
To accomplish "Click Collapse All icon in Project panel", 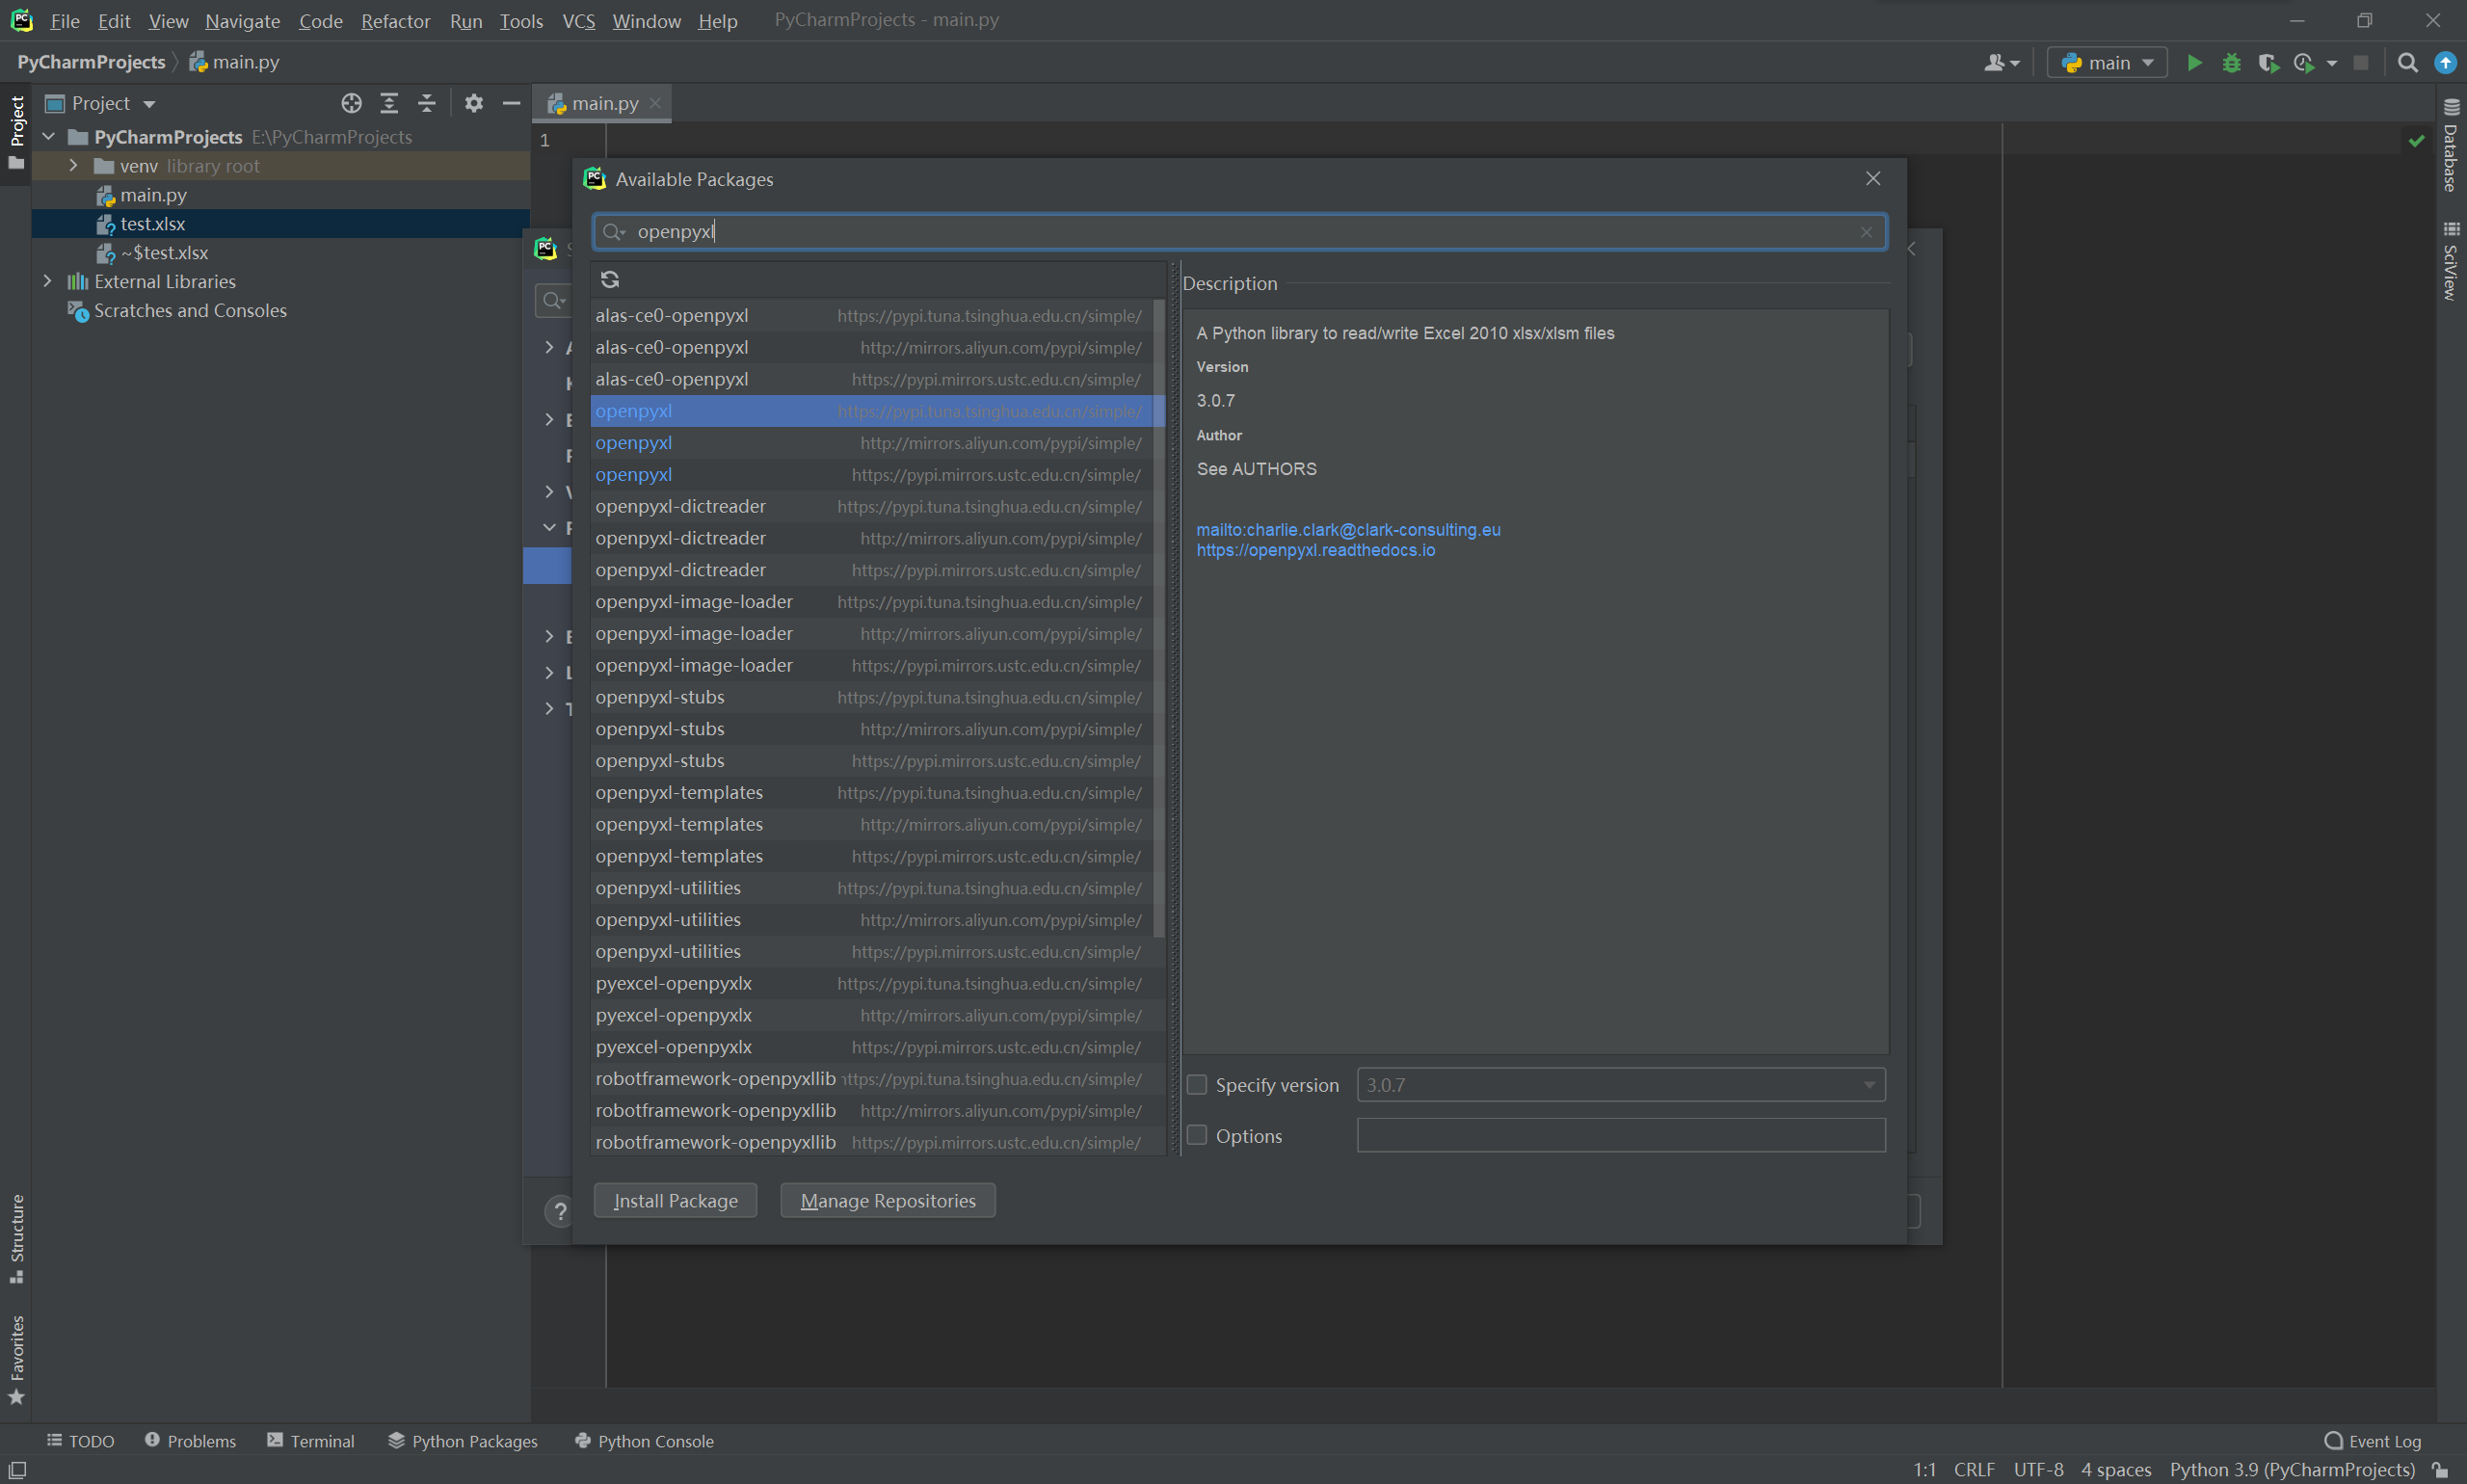I will pos(427,103).
